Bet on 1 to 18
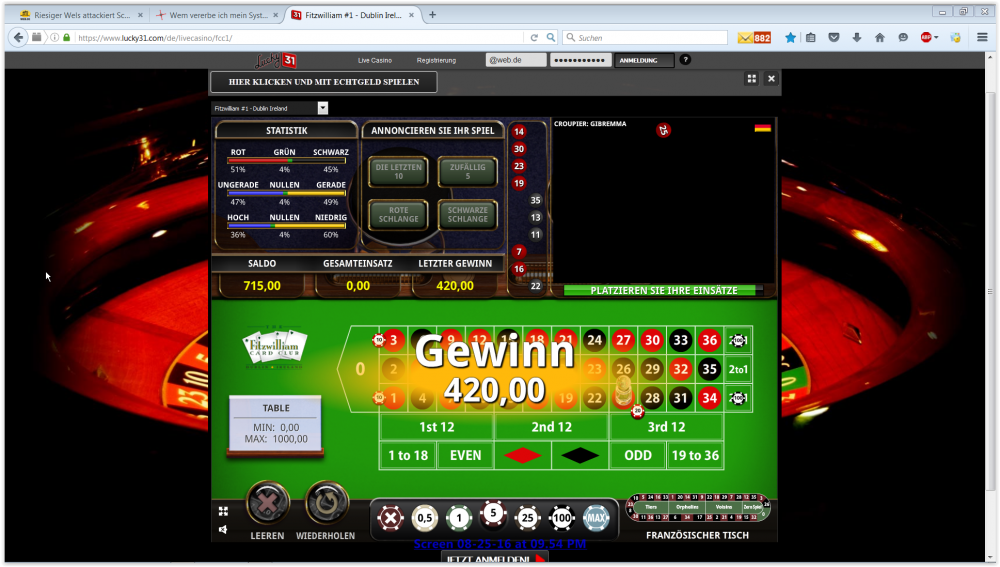 [408, 455]
